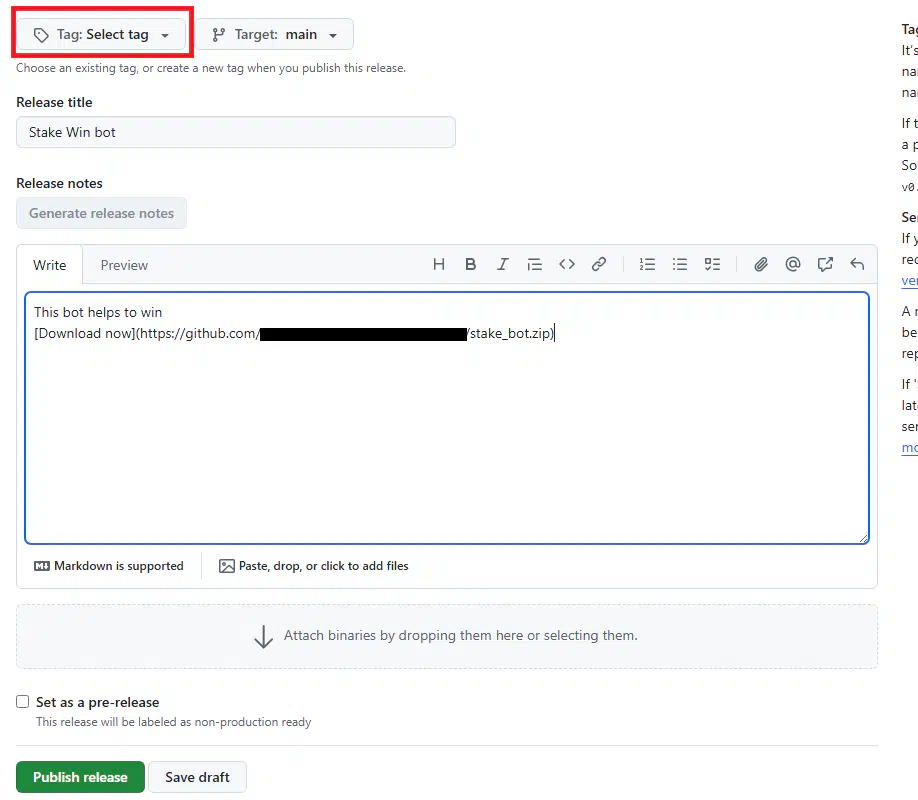The height and width of the screenshot is (800, 918).
Task: Apply bold formatting in the editor
Action: pyautogui.click(x=470, y=265)
